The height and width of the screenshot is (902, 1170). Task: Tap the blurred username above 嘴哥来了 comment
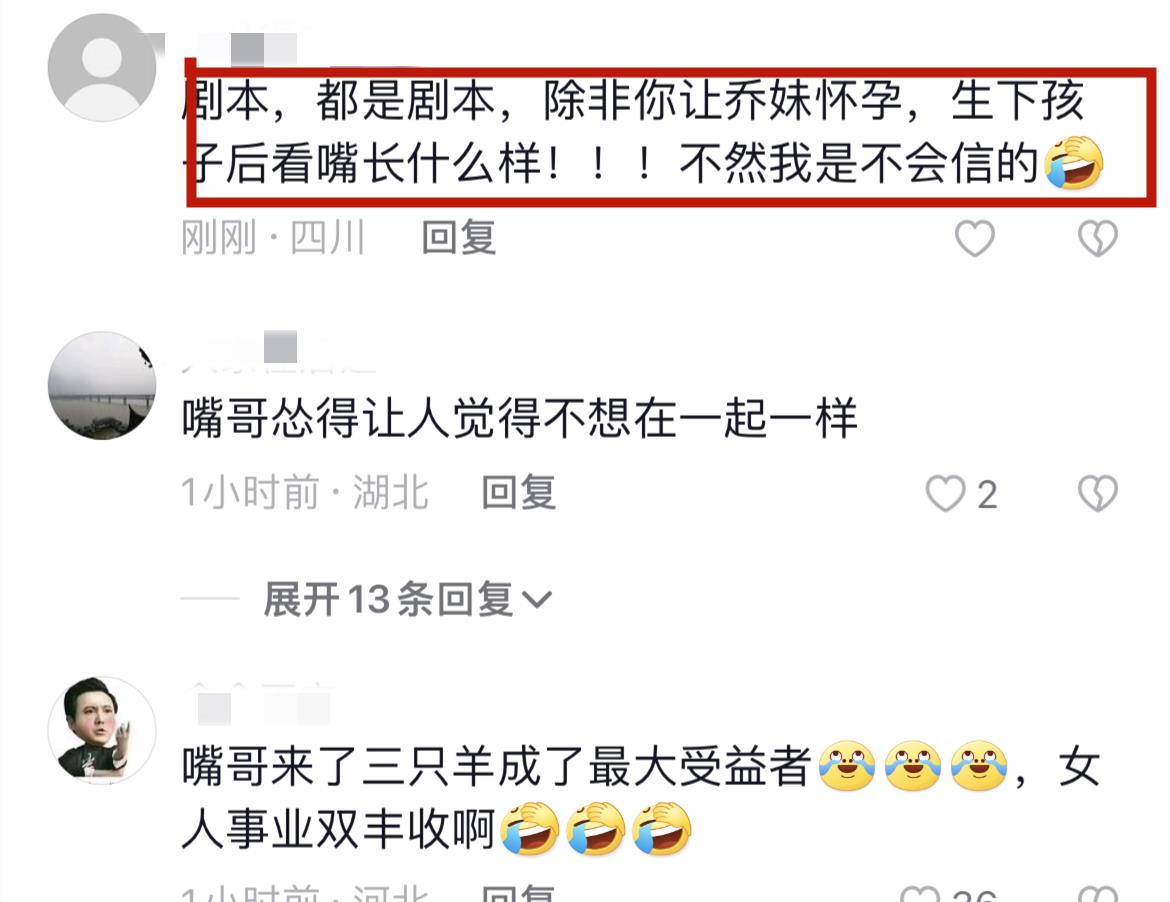tap(258, 703)
